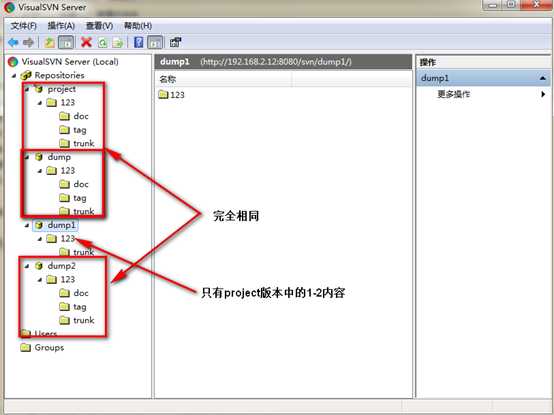Collapse the dump1 section in 操作 pane
Screen dimensions: 554x415
click(543, 78)
